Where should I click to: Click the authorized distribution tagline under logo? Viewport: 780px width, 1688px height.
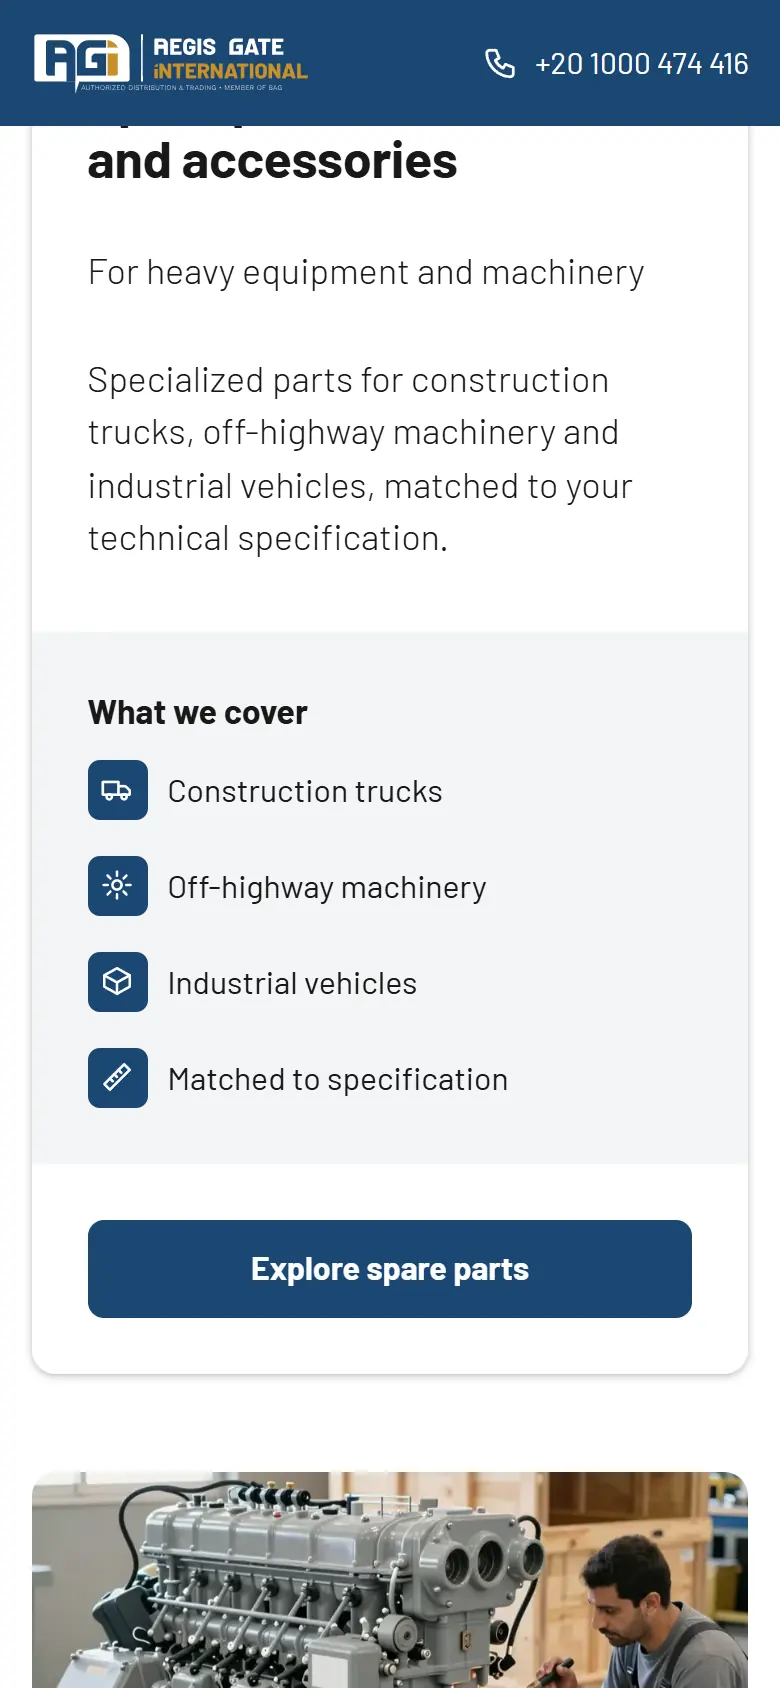point(182,88)
